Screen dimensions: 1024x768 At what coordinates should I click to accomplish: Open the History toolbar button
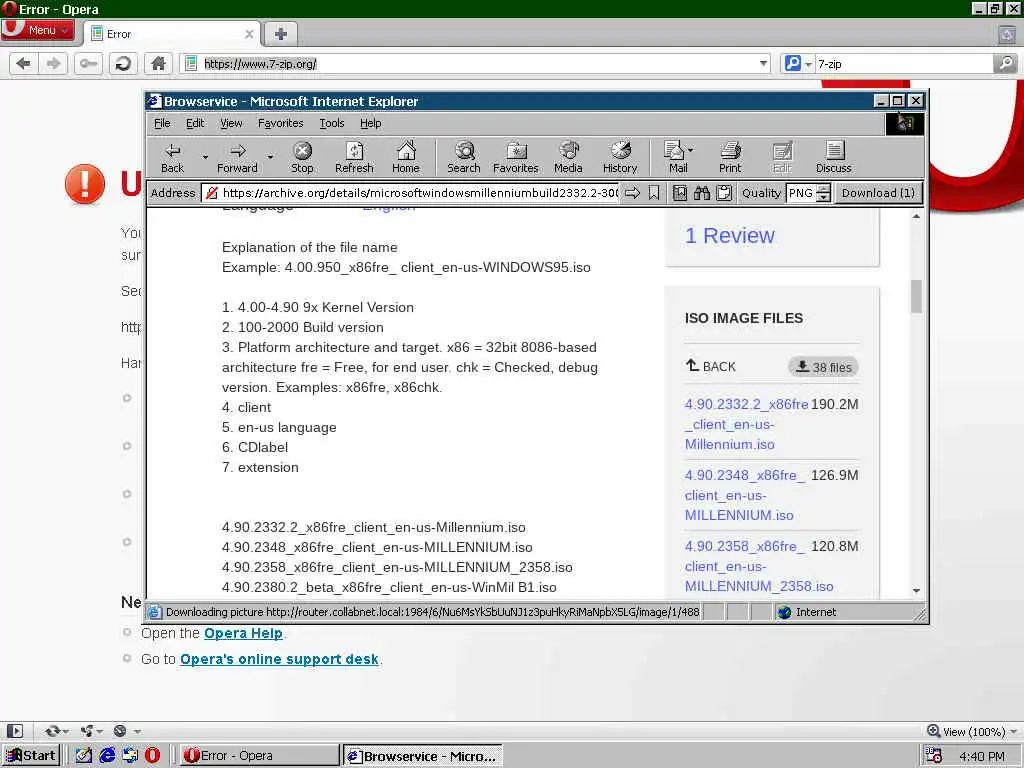click(620, 158)
